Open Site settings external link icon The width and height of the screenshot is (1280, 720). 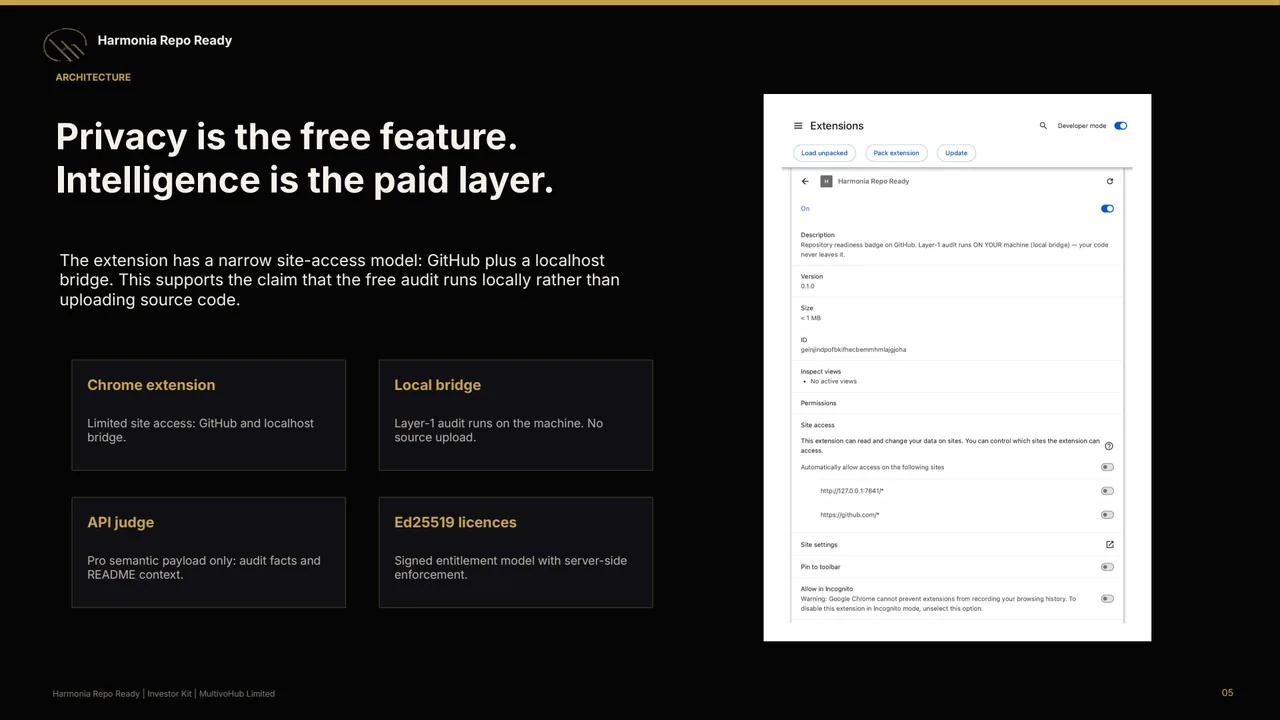tap(1109, 545)
